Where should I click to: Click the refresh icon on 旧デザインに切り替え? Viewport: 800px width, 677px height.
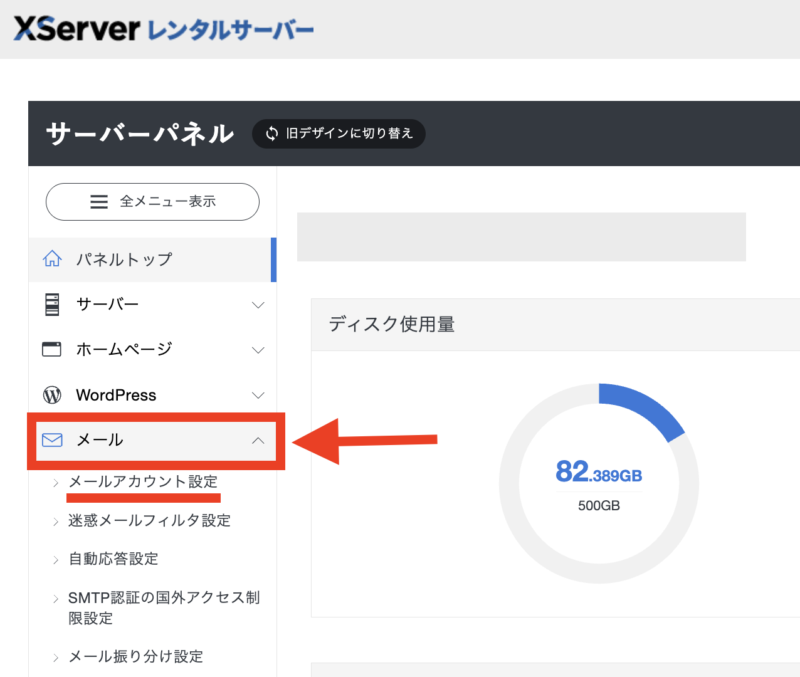tap(271, 133)
